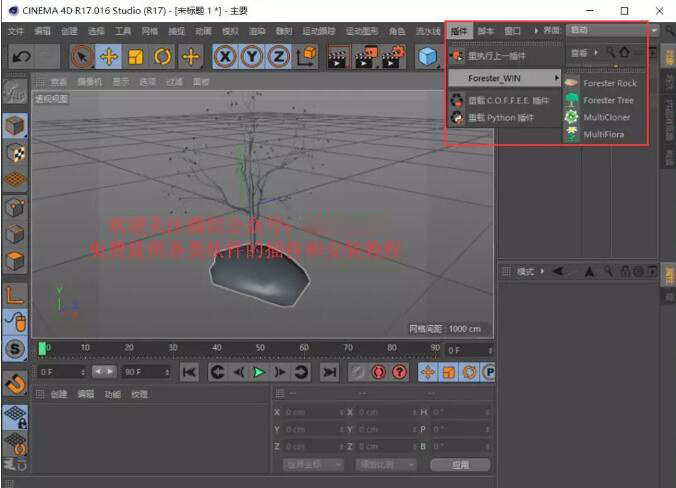Switch to Polygons mode

[15, 261]
